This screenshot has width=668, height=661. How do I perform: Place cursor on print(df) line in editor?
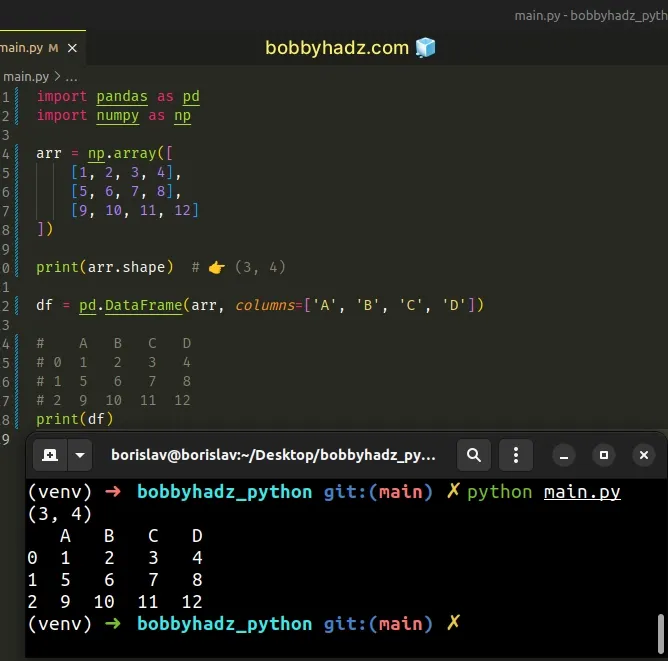tap(75, 419)
